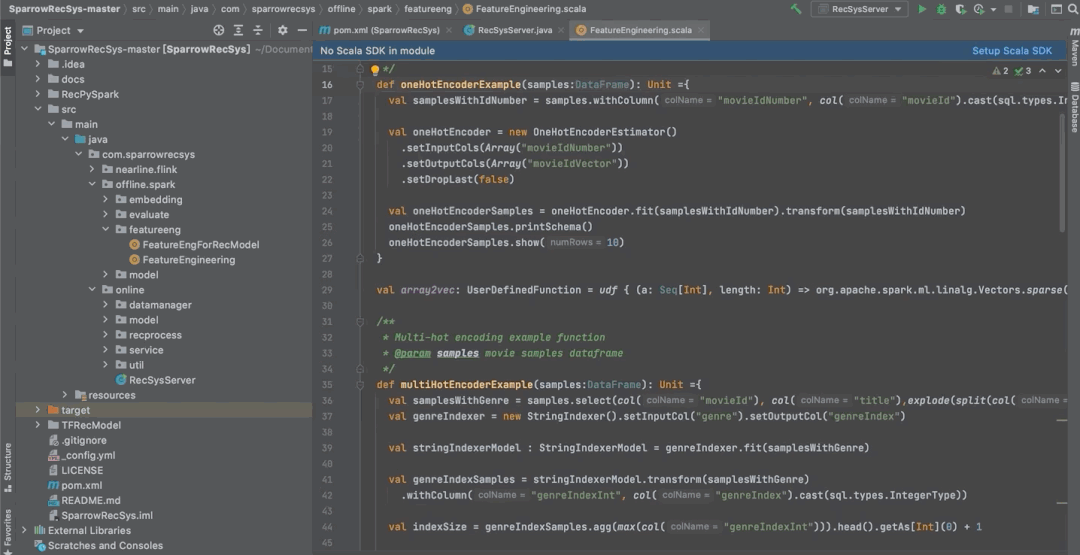Screen dimensions: 1080x555
Task: Start debugging with the bug icon
Action: click(941, 9)
